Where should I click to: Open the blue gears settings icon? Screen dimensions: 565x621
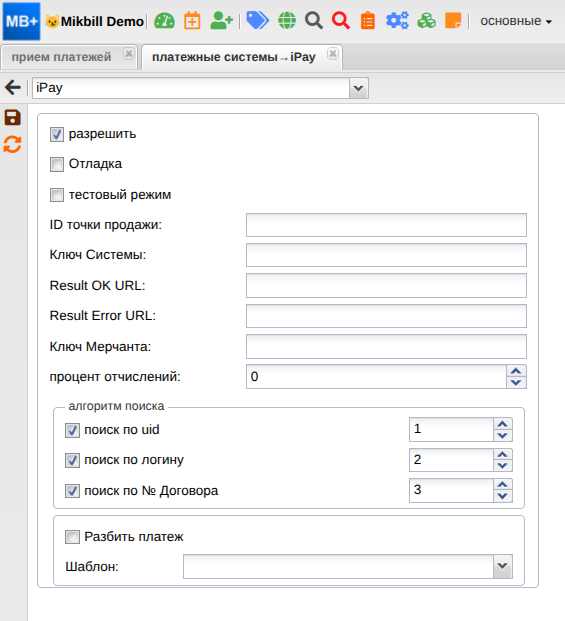(397, 21)
